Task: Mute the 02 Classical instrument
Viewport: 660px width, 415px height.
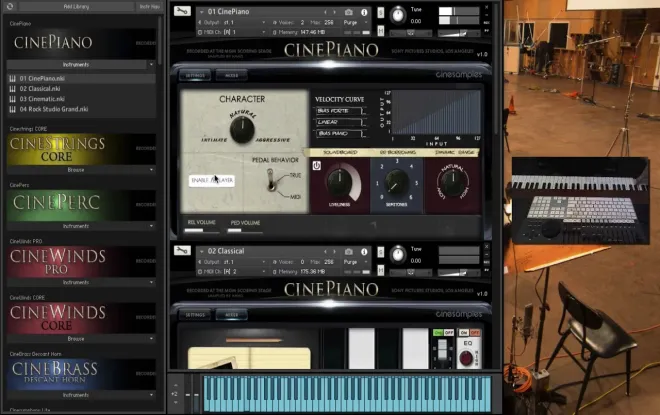Action: tap(381, 270)
